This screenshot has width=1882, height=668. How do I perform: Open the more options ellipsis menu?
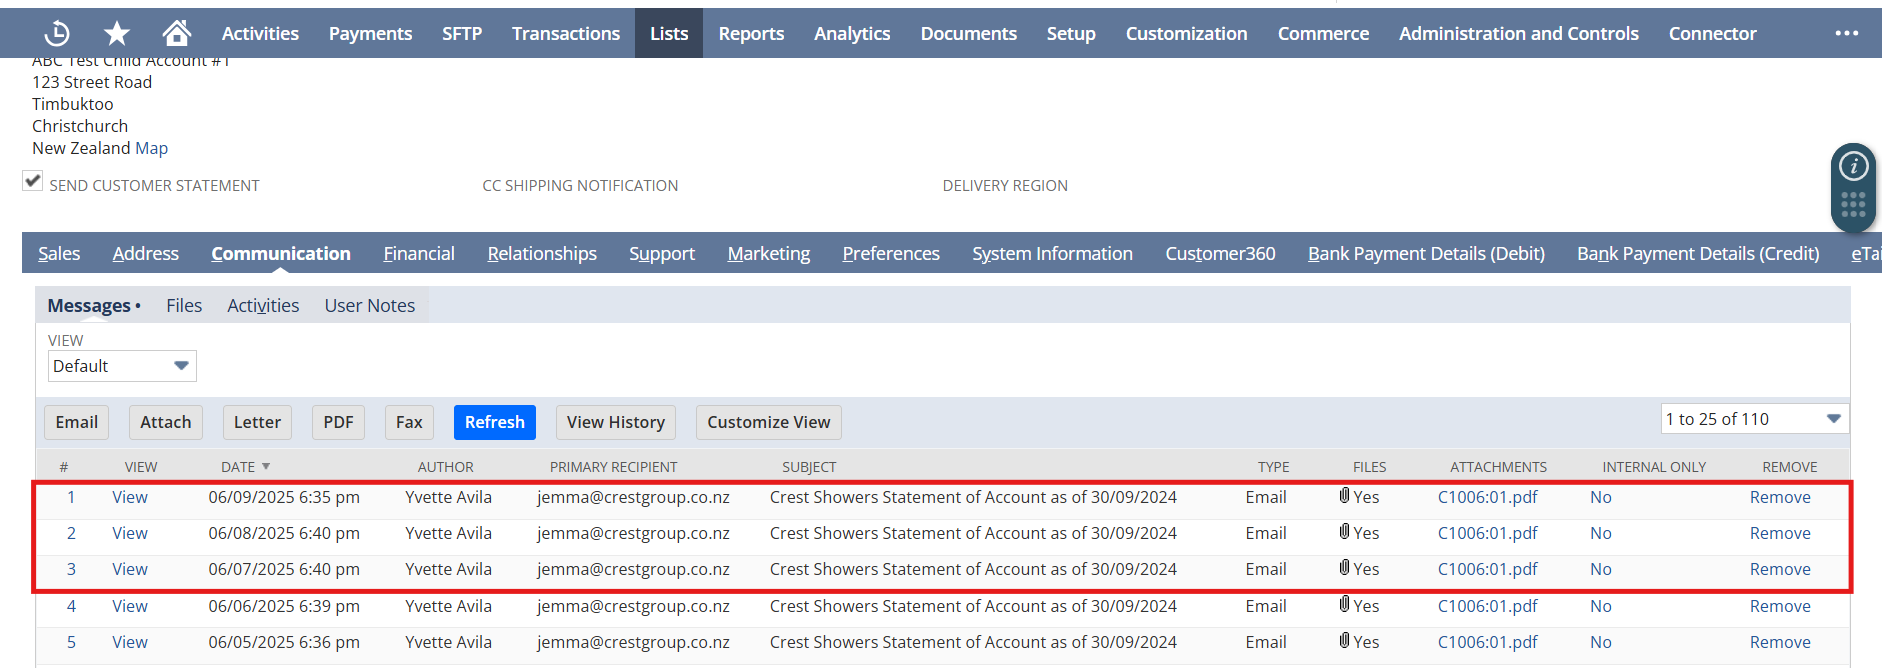pos(1846,33)
